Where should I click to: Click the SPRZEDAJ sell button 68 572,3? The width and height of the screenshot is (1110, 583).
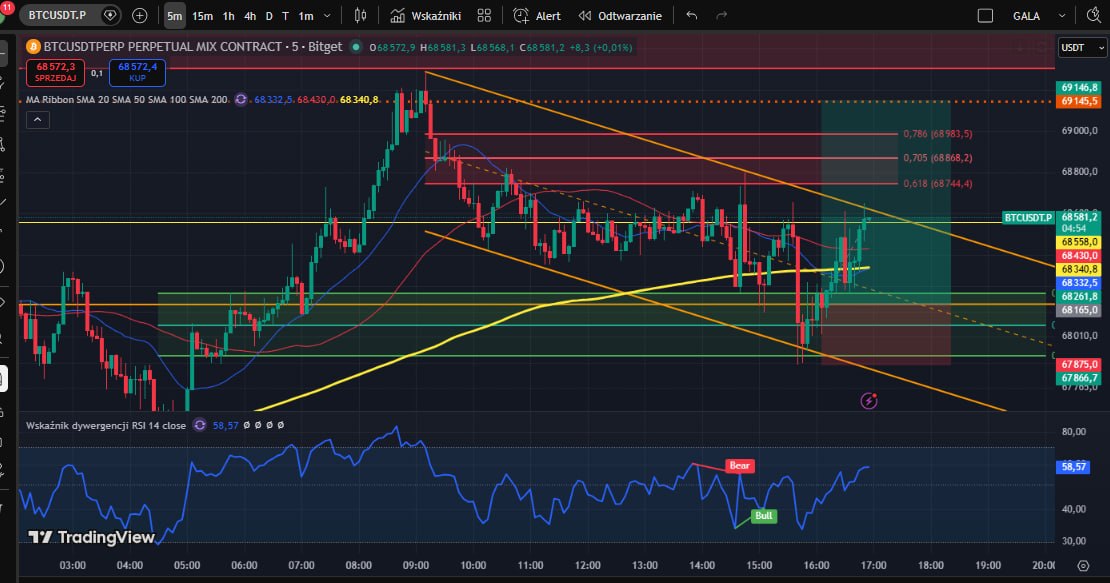(x=55, y=72)
